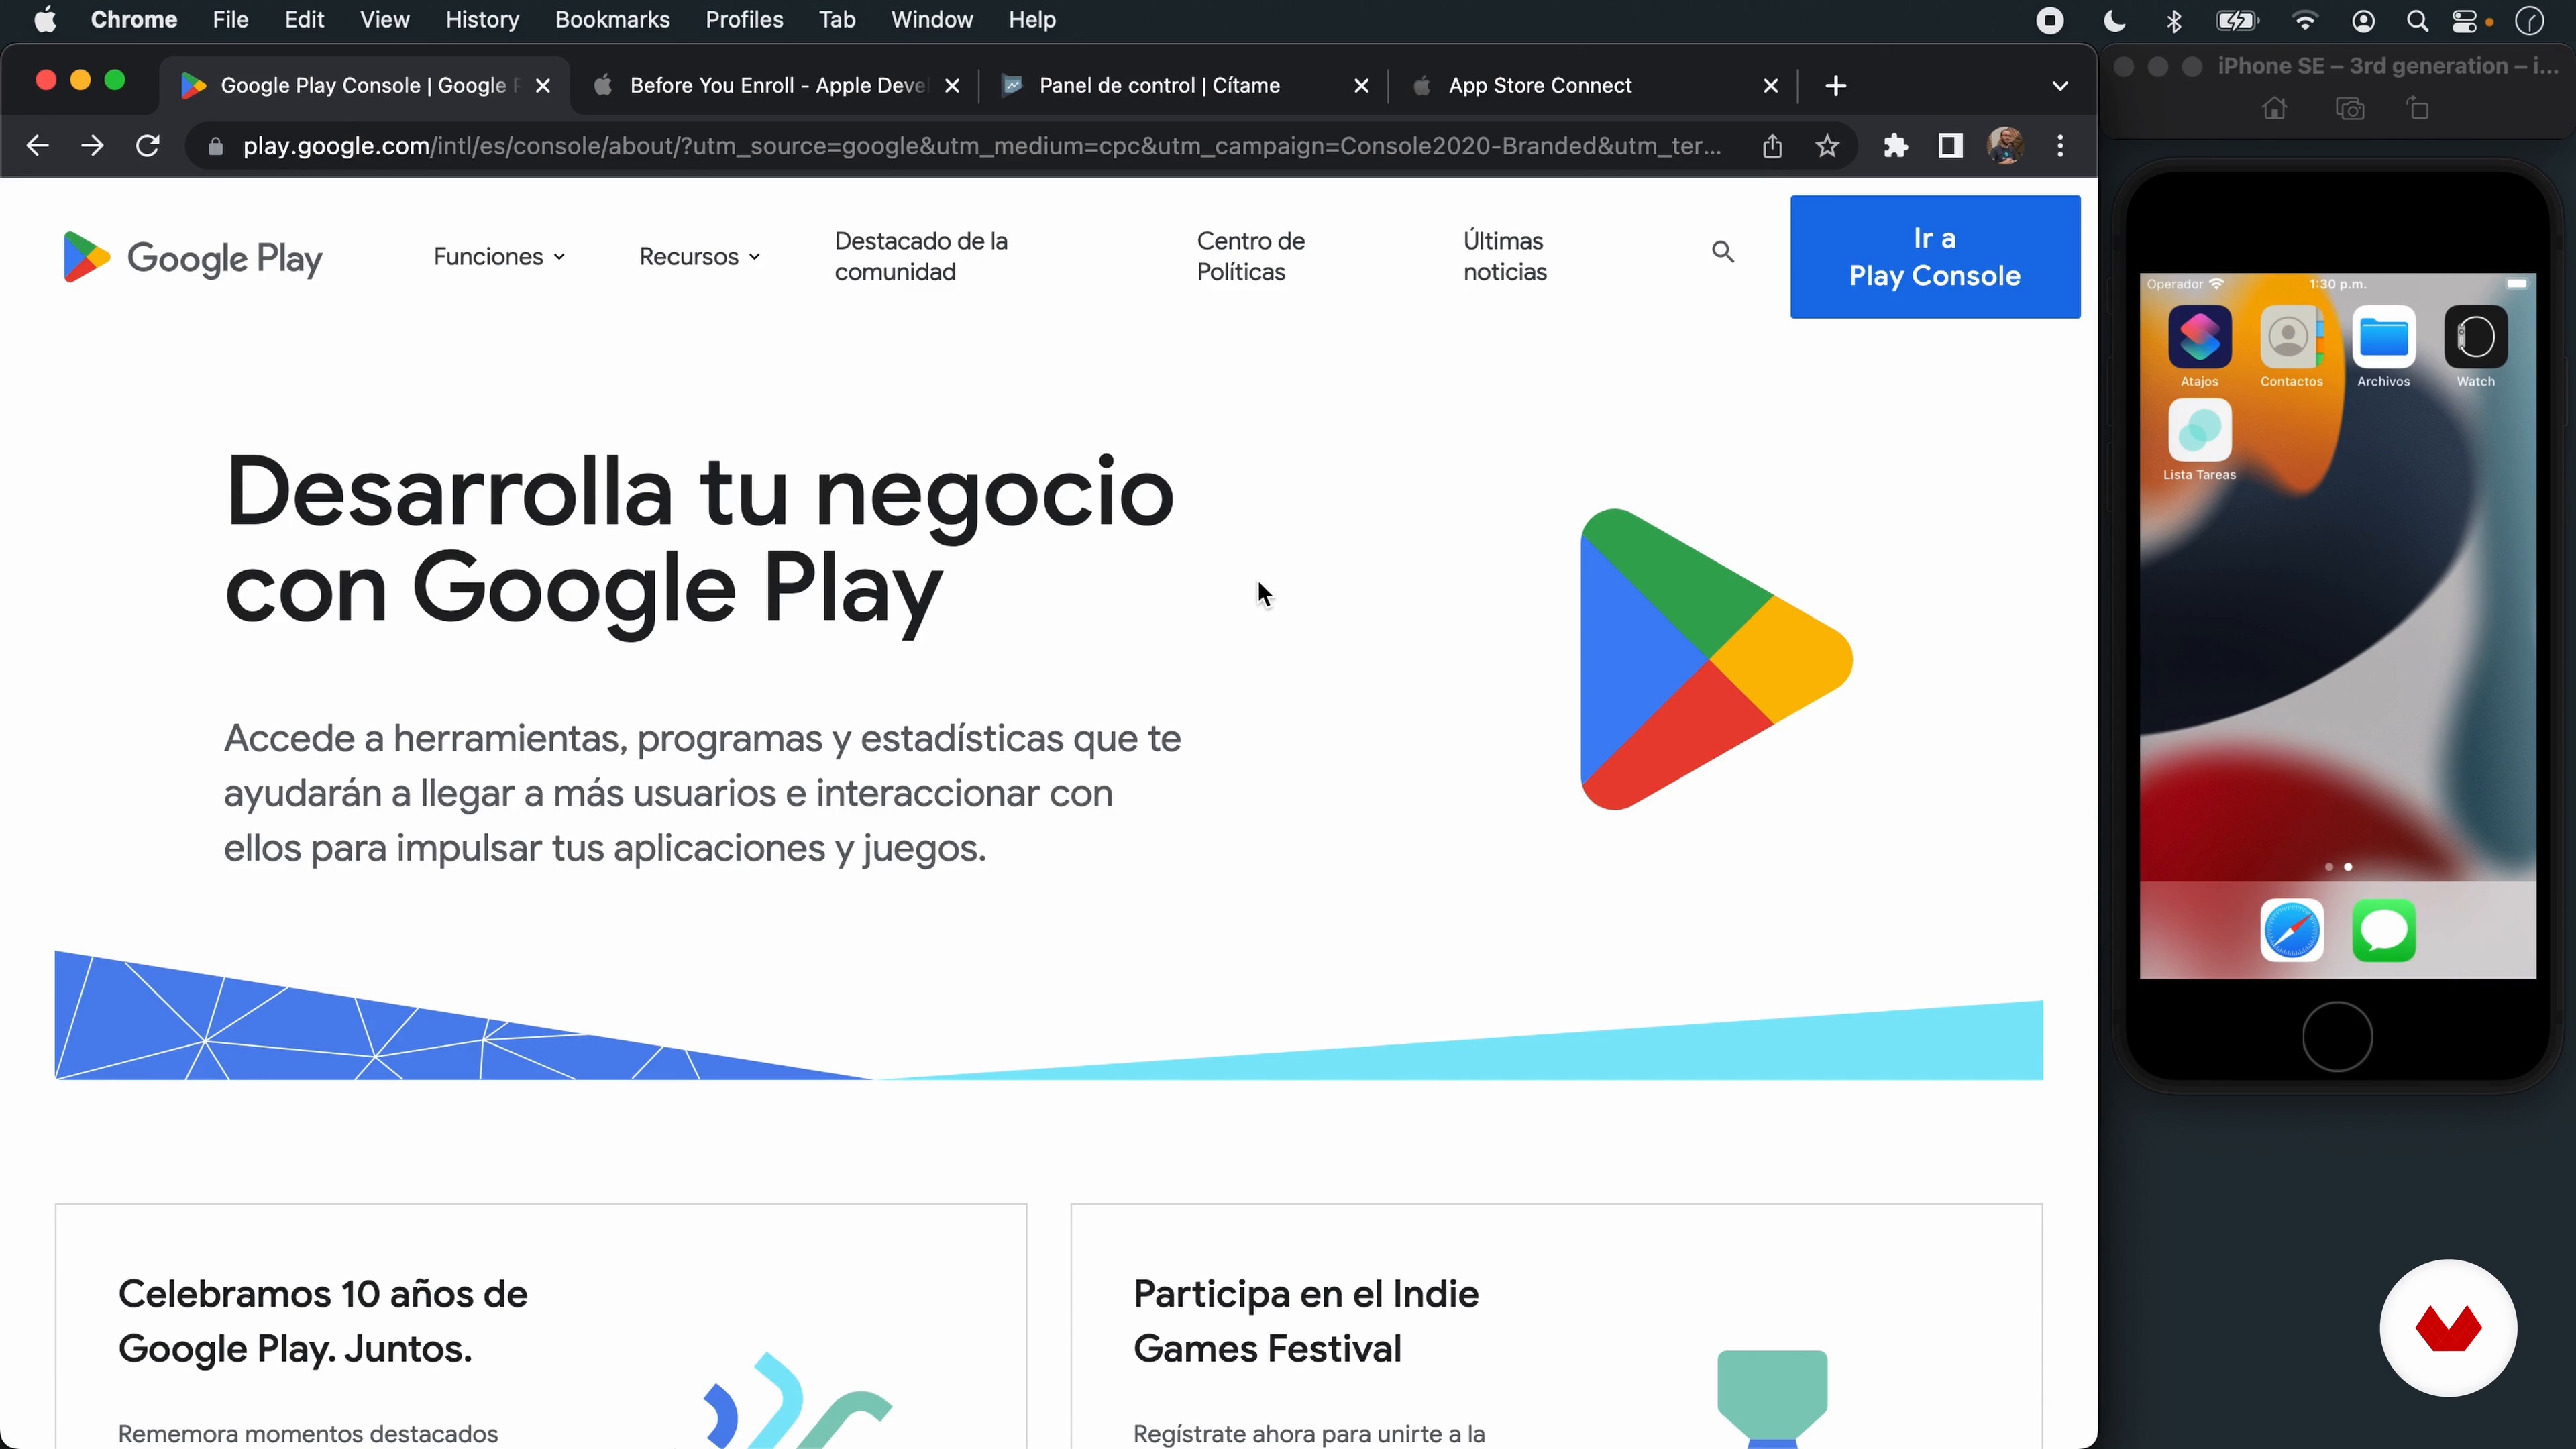Toggle the Chrome side panel icon
The width and height of the screenshot is (2576, 1449).
click(x=1950, y=146)
